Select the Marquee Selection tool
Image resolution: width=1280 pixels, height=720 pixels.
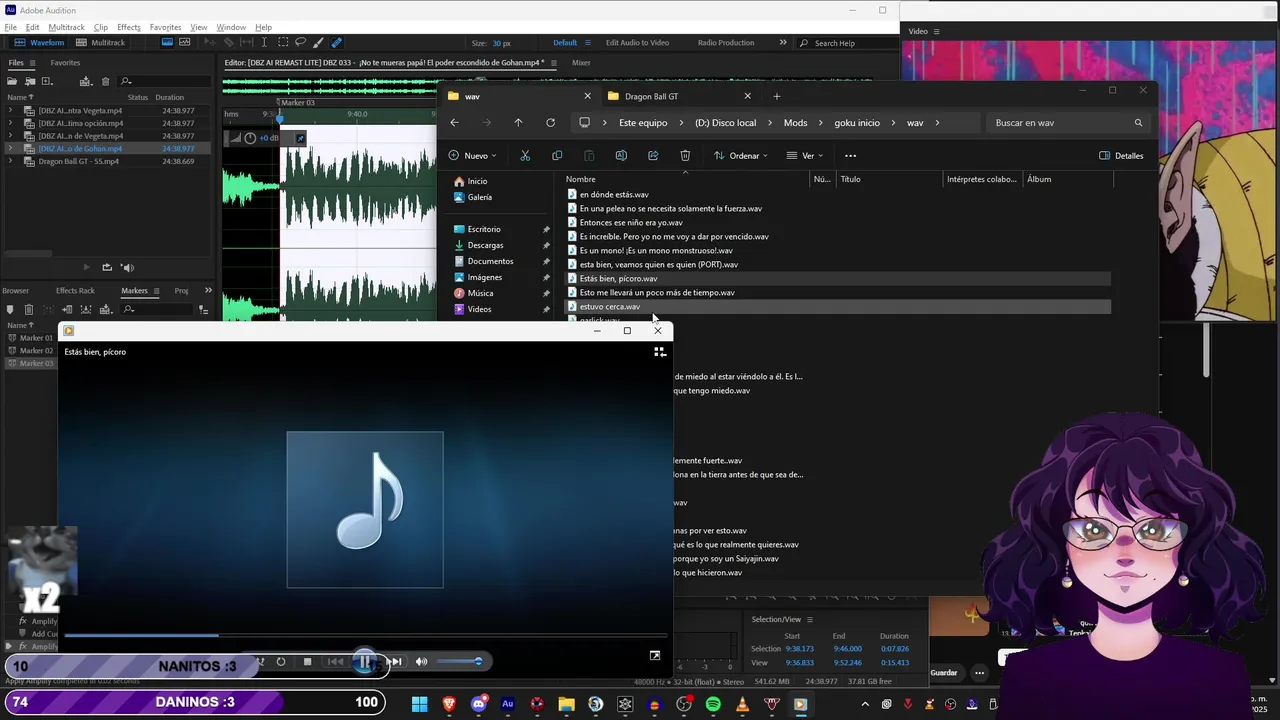click(283, 43)
